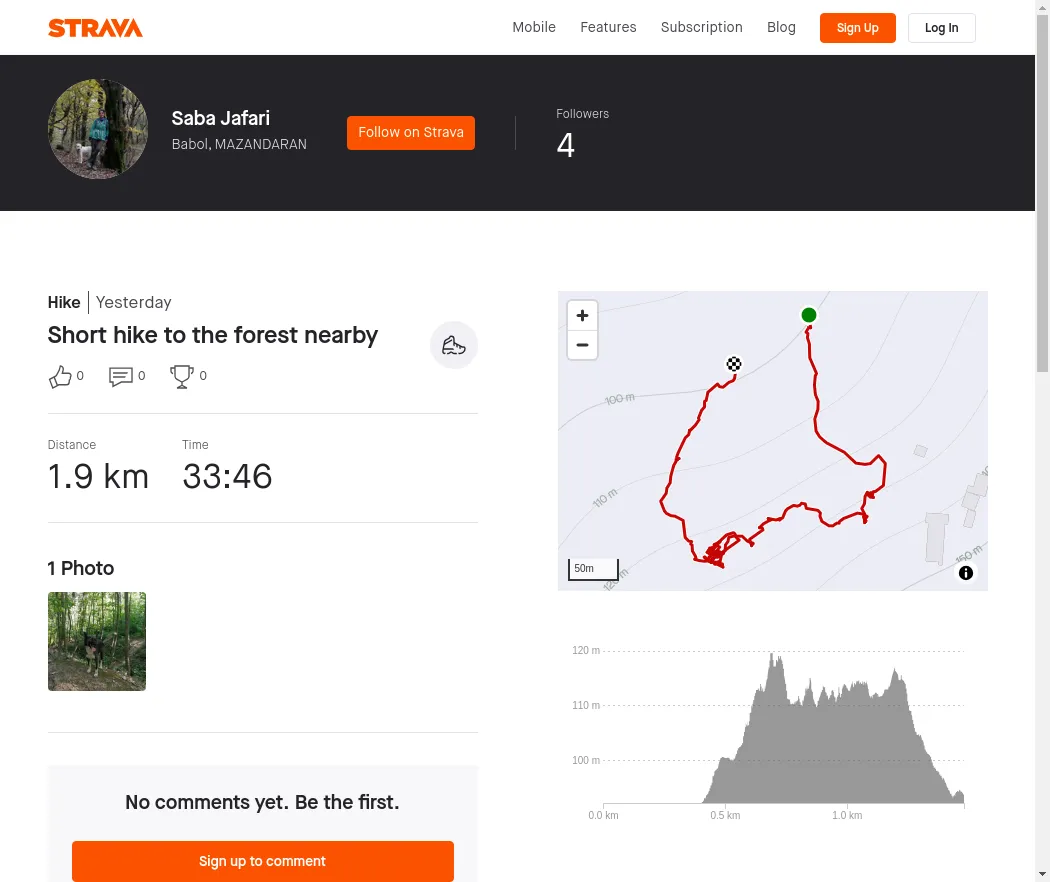The width and height of the screenshot is (1050, 882).
Task: Click the Strava logo
Action: pyautogui.click(x=95, y=28)
